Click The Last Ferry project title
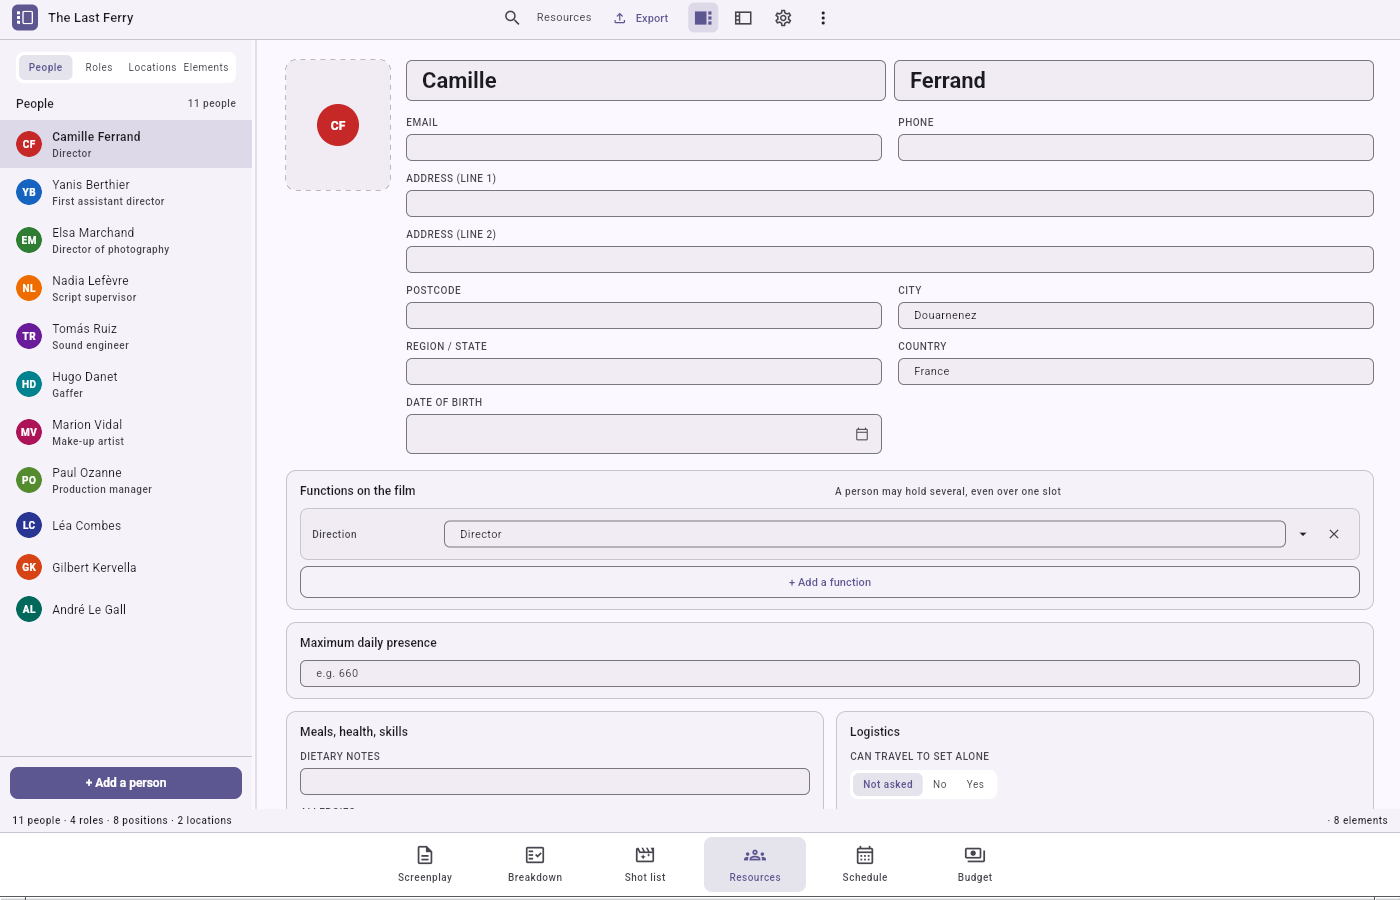 pos(91,18)
